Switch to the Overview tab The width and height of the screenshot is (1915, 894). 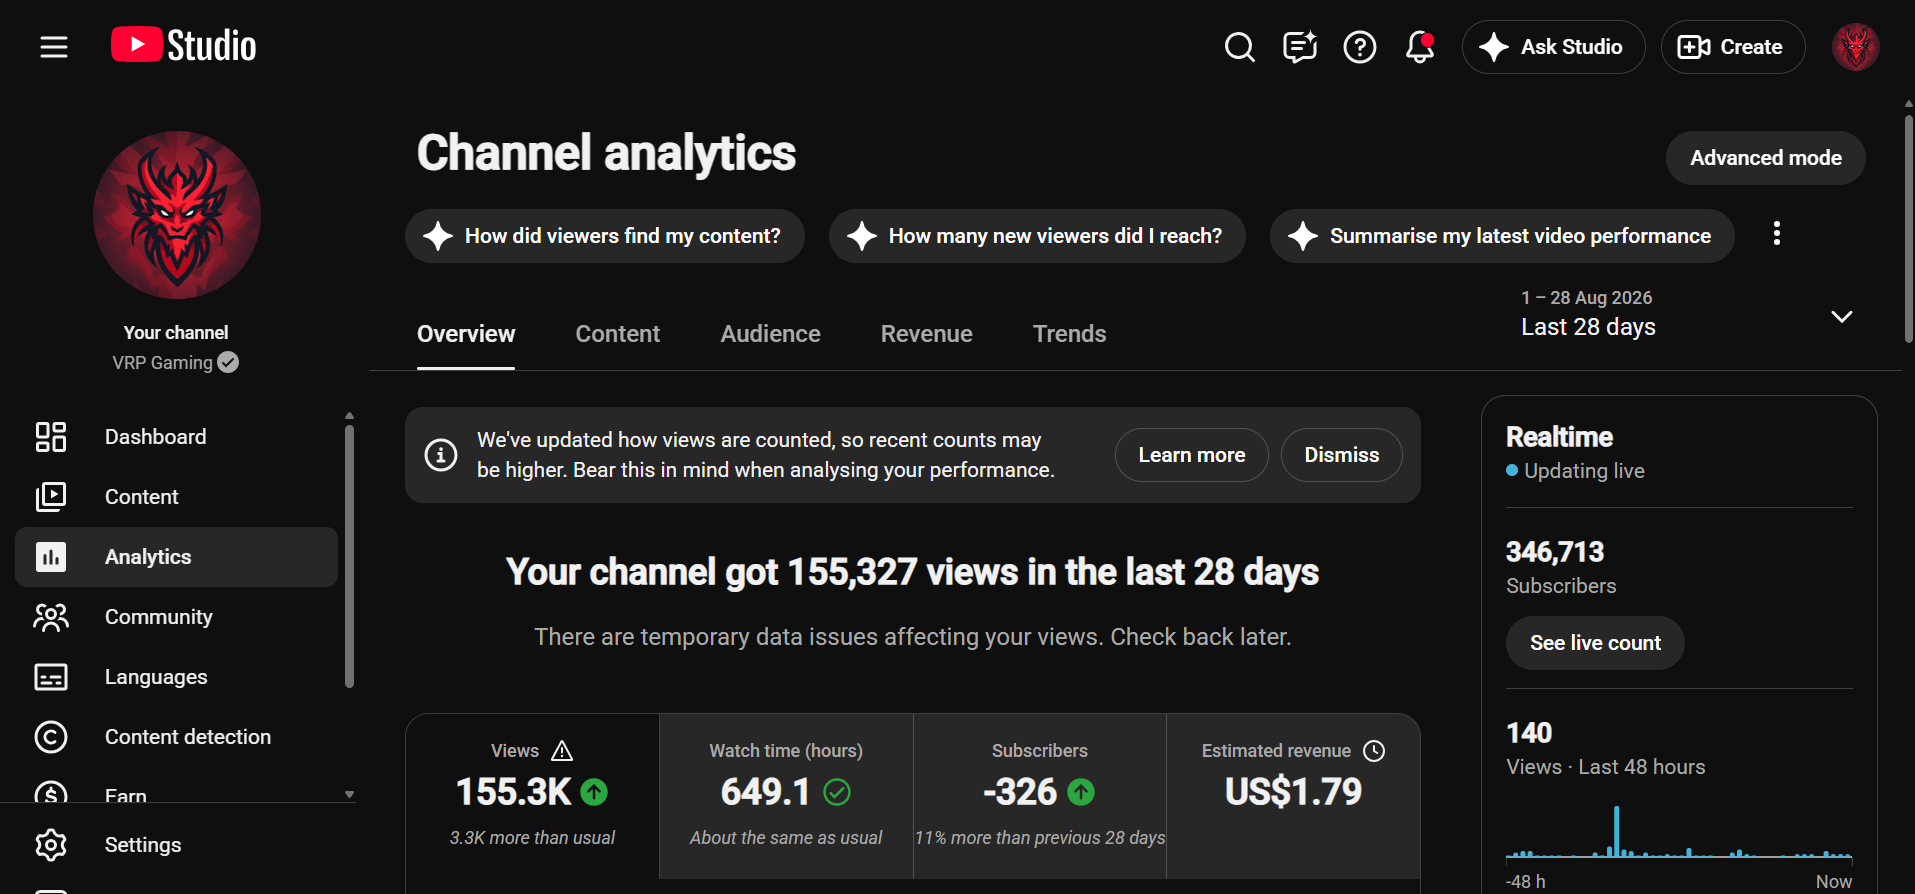[x=466, y=334]
